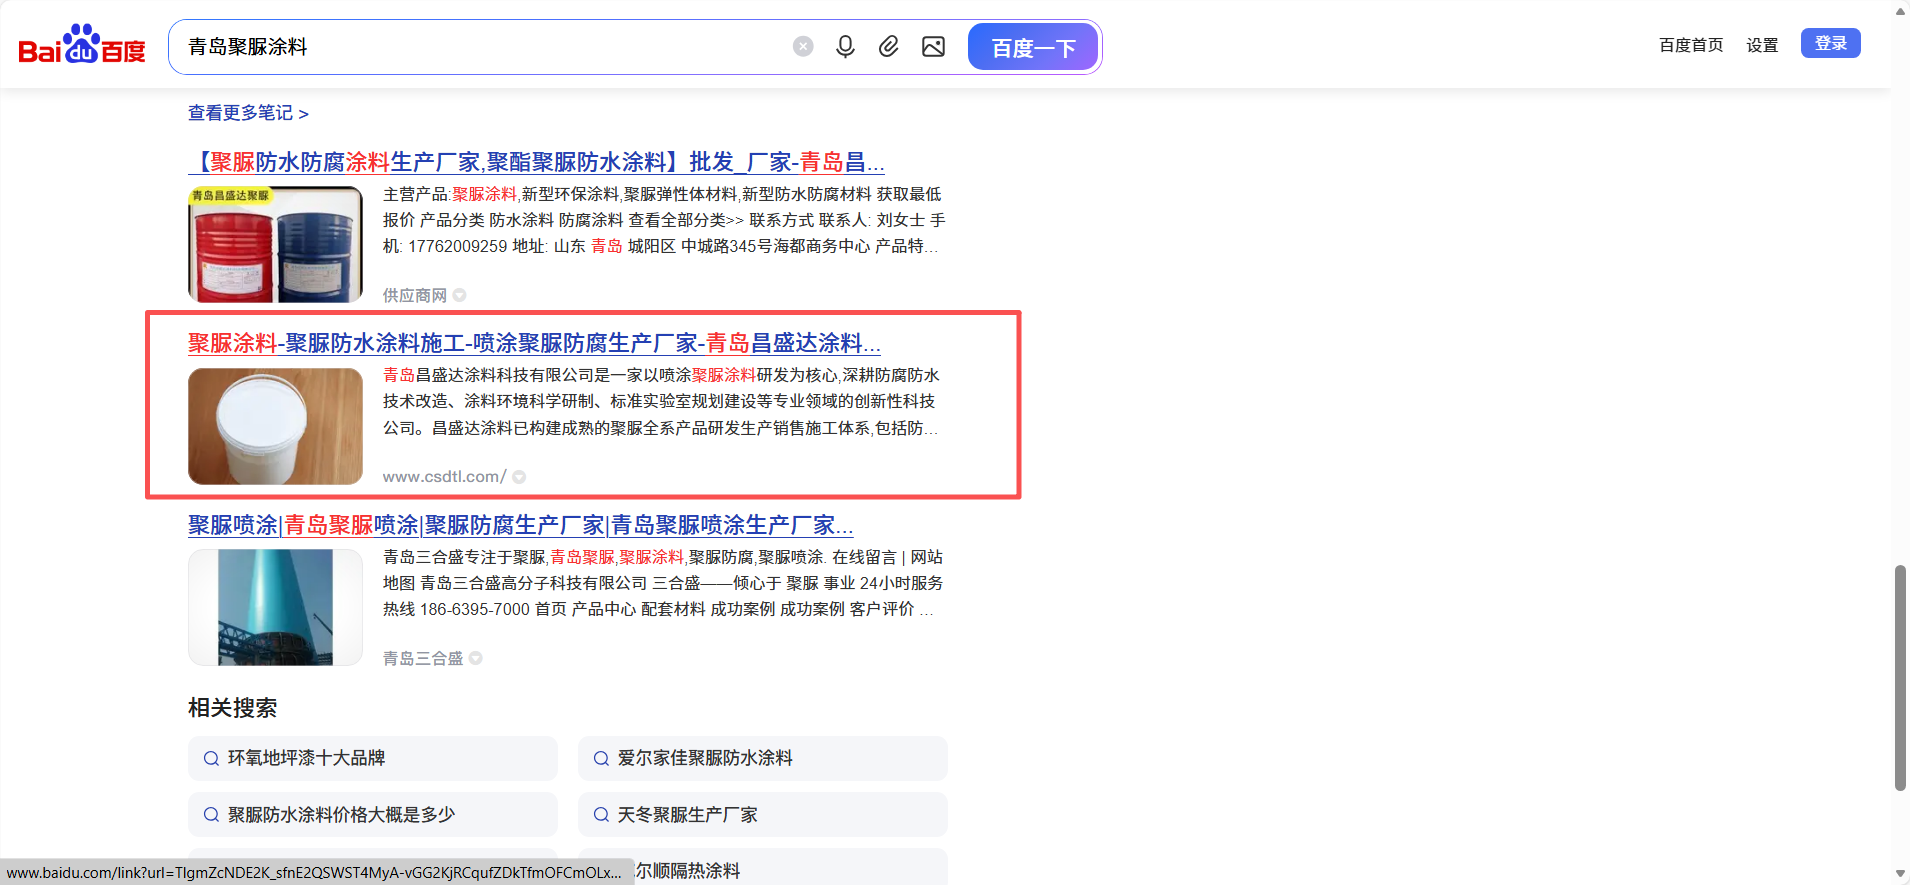The width and height of the screenshot is (1910, 885).
Task: Open the www.csdtl.com/ source link
Action: tap(444, 477)
